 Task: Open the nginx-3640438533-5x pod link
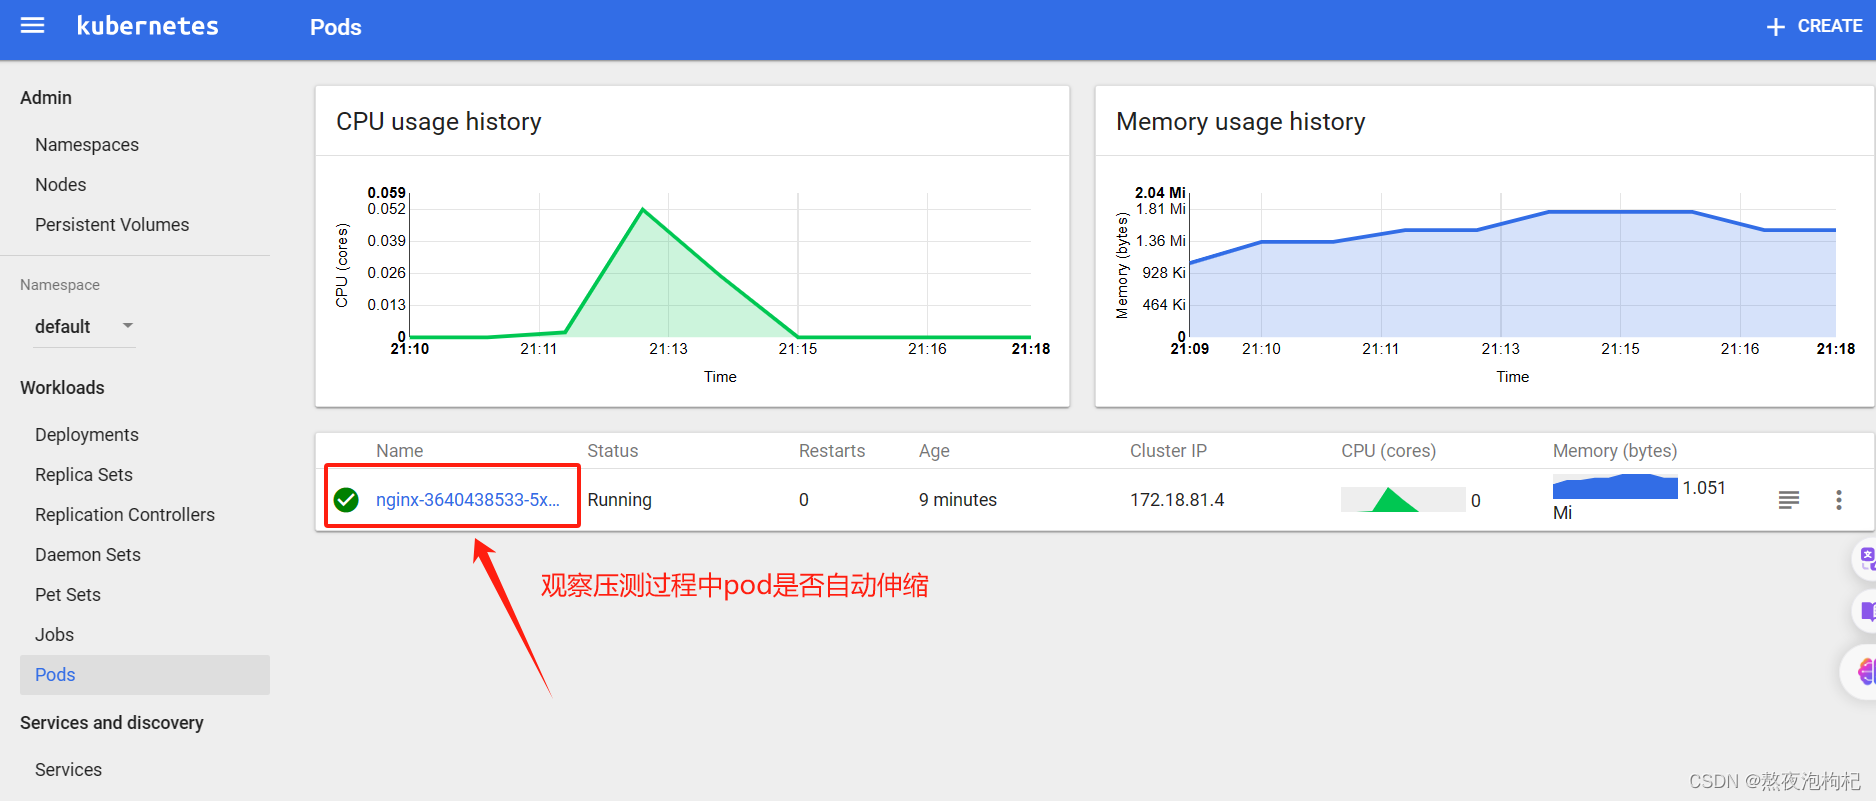(468, 500)
